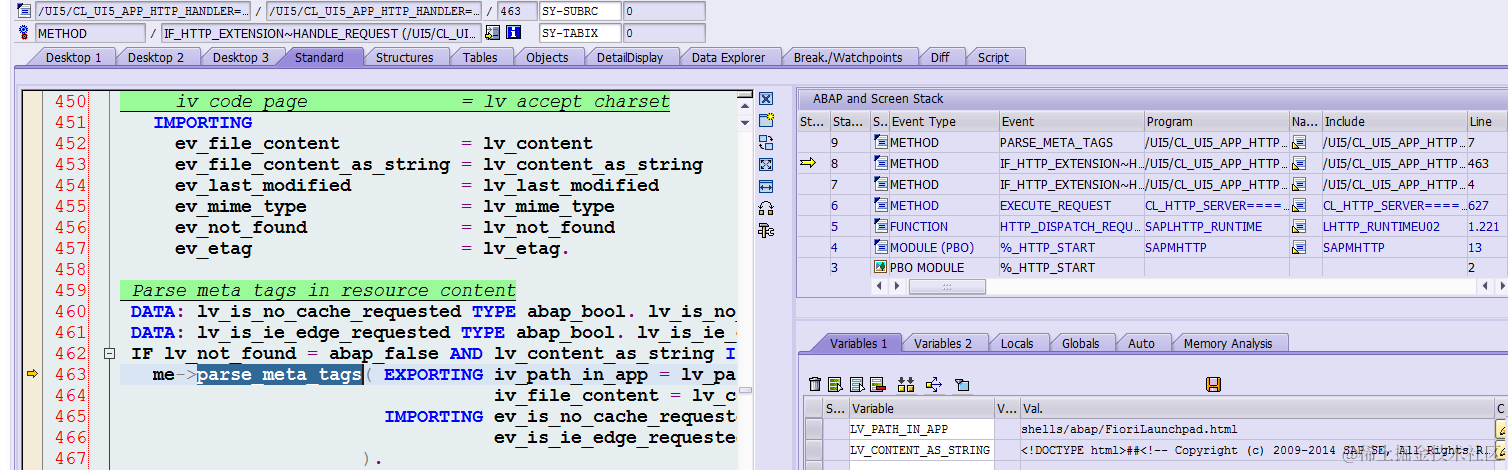Viewport: 1508px width, 470px height.
Task: Click the navigation icon in EXECUTE_REQUEST row
Action: point(1299,206)
